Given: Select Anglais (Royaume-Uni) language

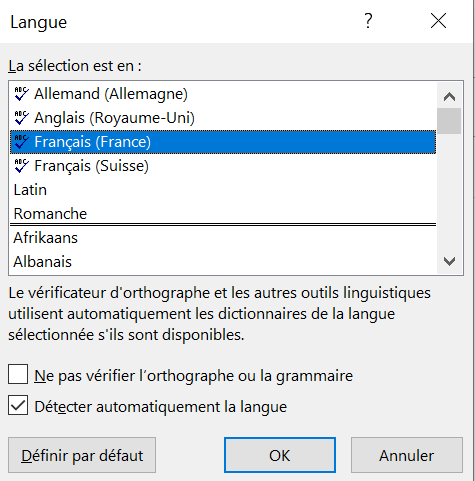Looking at the screenshot, I should pyautogui.click(x=223, y=118).
